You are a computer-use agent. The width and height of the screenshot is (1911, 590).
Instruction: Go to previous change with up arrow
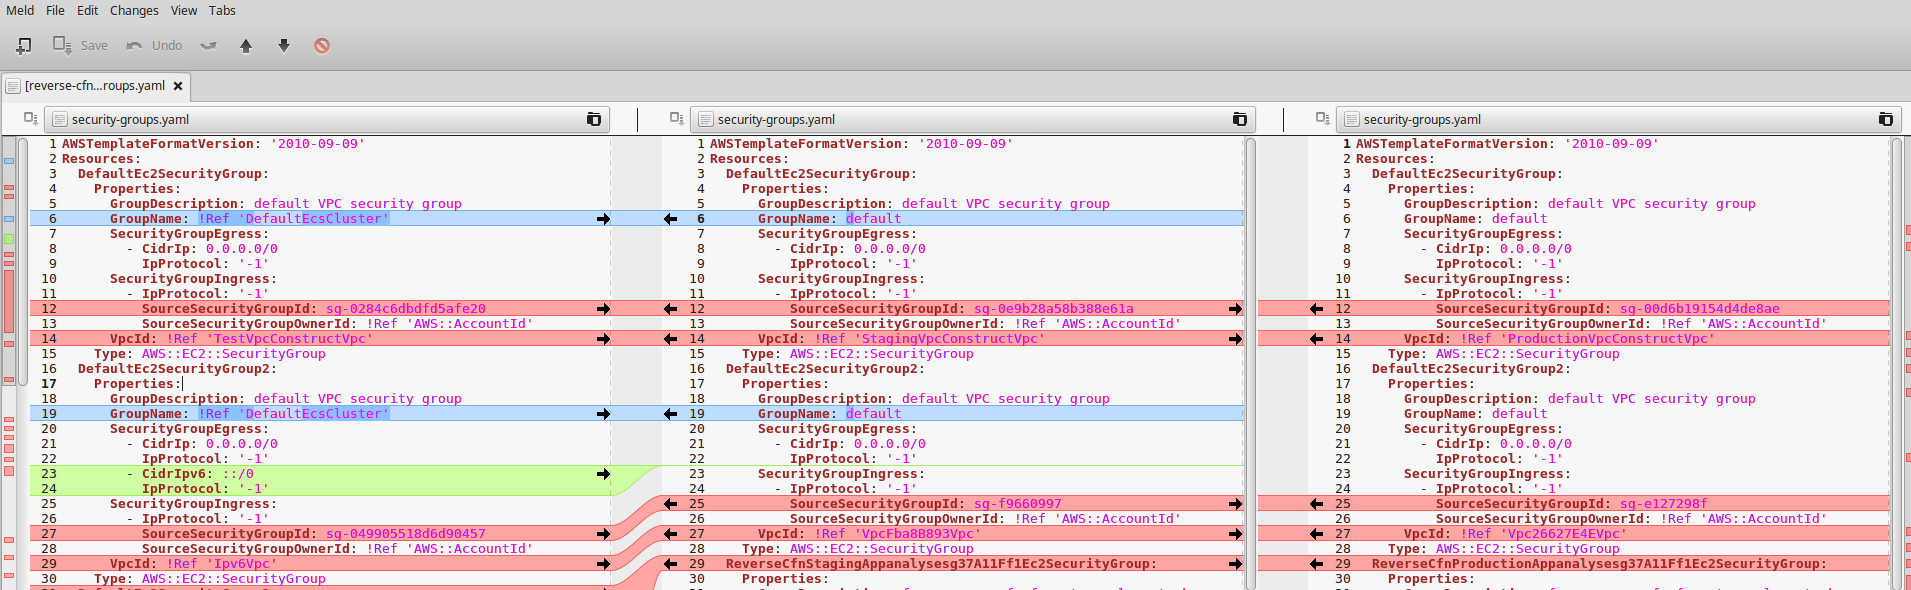(x=246, y=45)
